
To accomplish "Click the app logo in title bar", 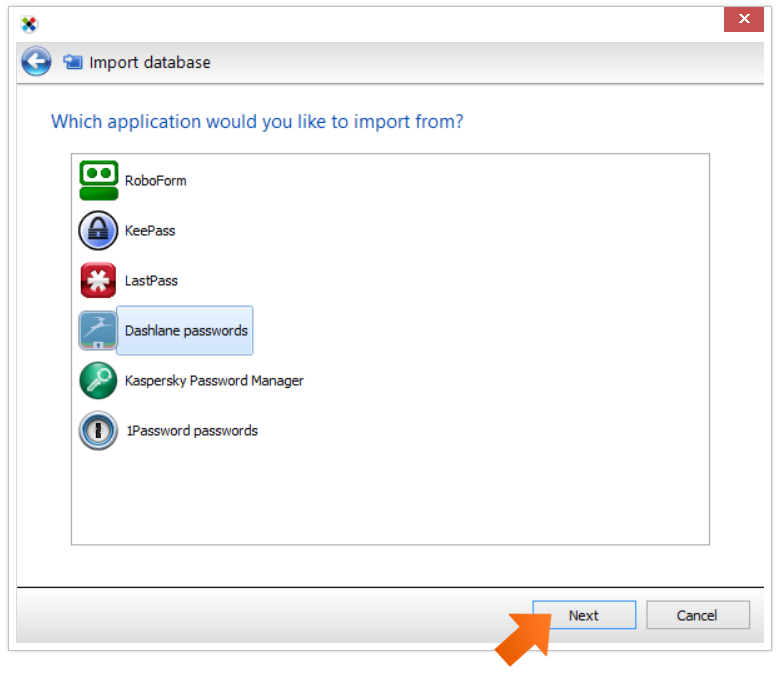I will tap(30, 24).
